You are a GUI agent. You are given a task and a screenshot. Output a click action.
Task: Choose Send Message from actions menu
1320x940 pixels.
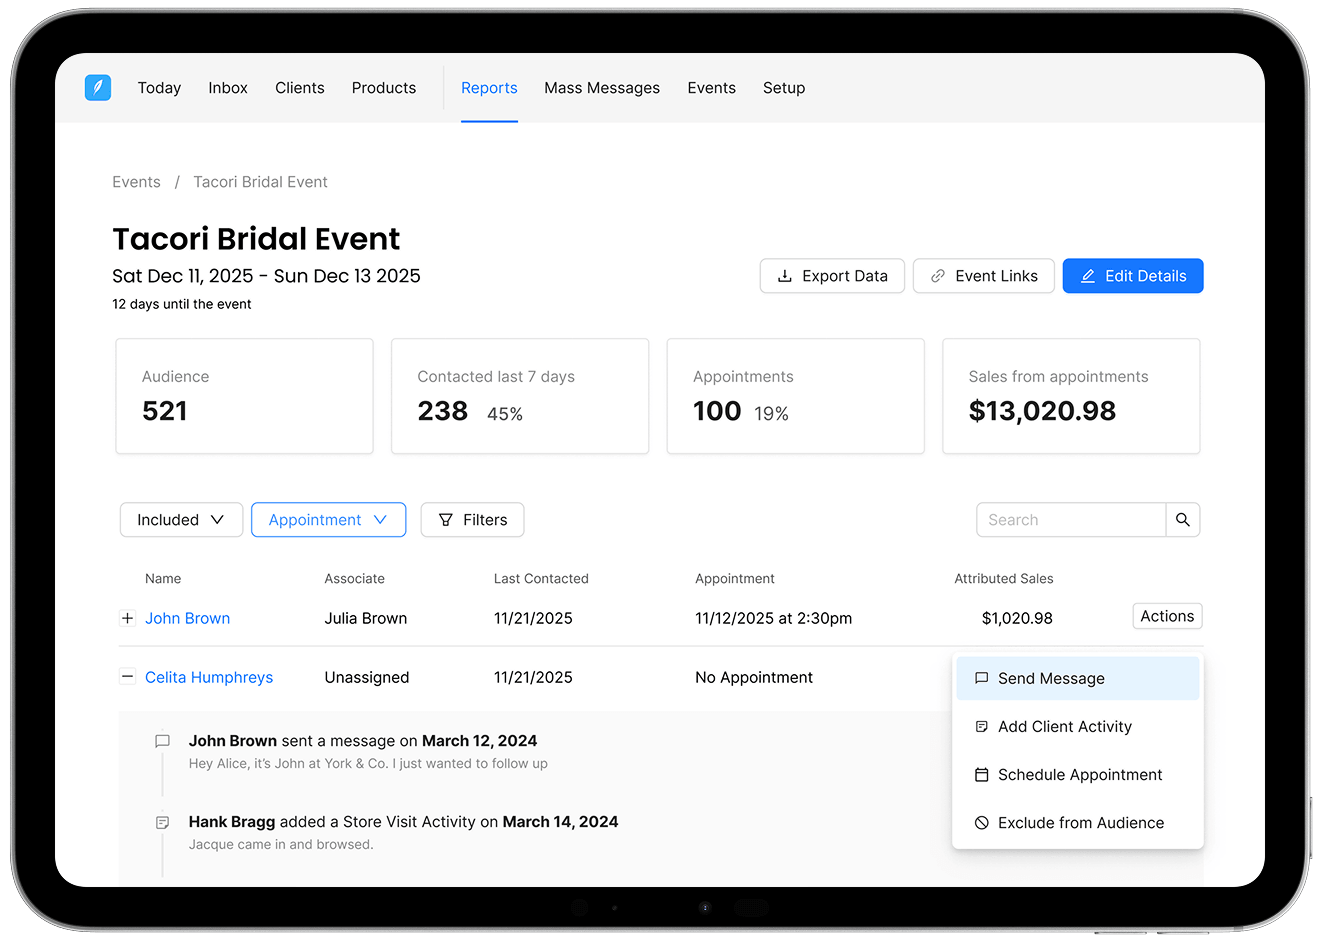(1078, 678)
